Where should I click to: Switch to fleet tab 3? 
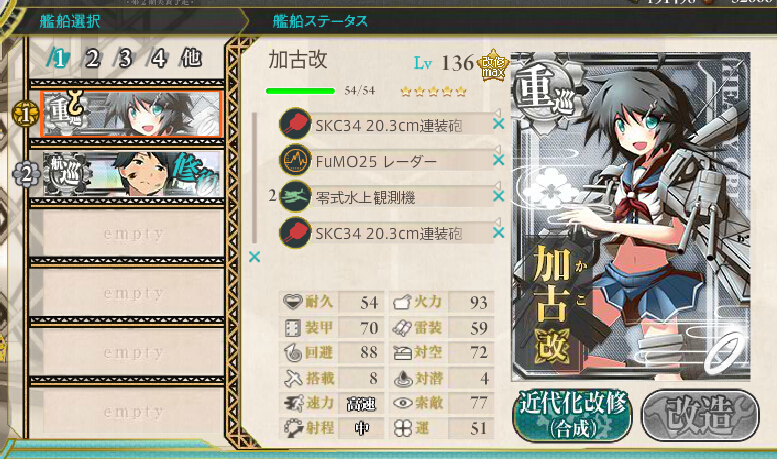[x=125, y=58]
